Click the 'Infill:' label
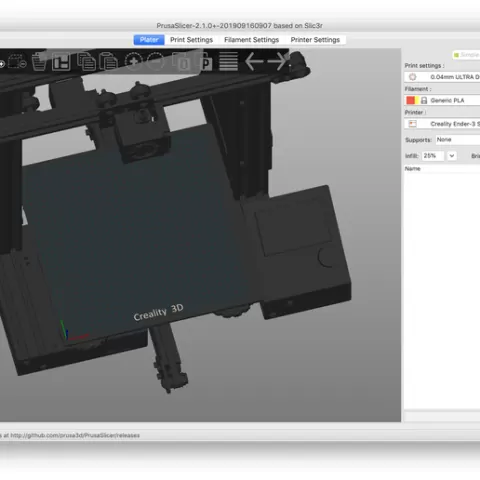Viewport: 480px width, 480px height. (x=412, y=156)
